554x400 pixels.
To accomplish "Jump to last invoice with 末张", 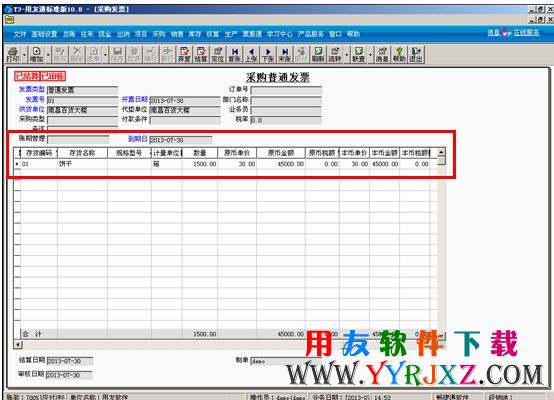I will (x=285, y=54).
